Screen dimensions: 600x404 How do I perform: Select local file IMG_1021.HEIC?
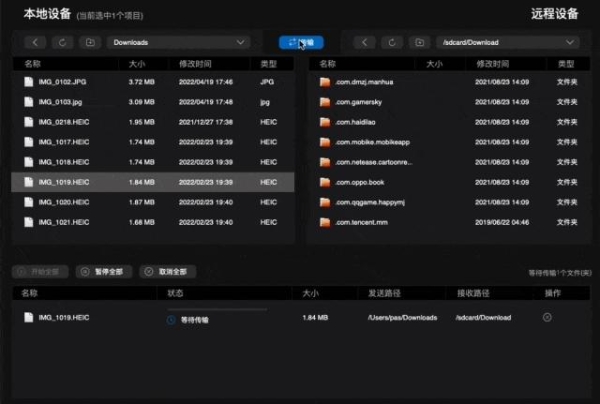point(153,222)
